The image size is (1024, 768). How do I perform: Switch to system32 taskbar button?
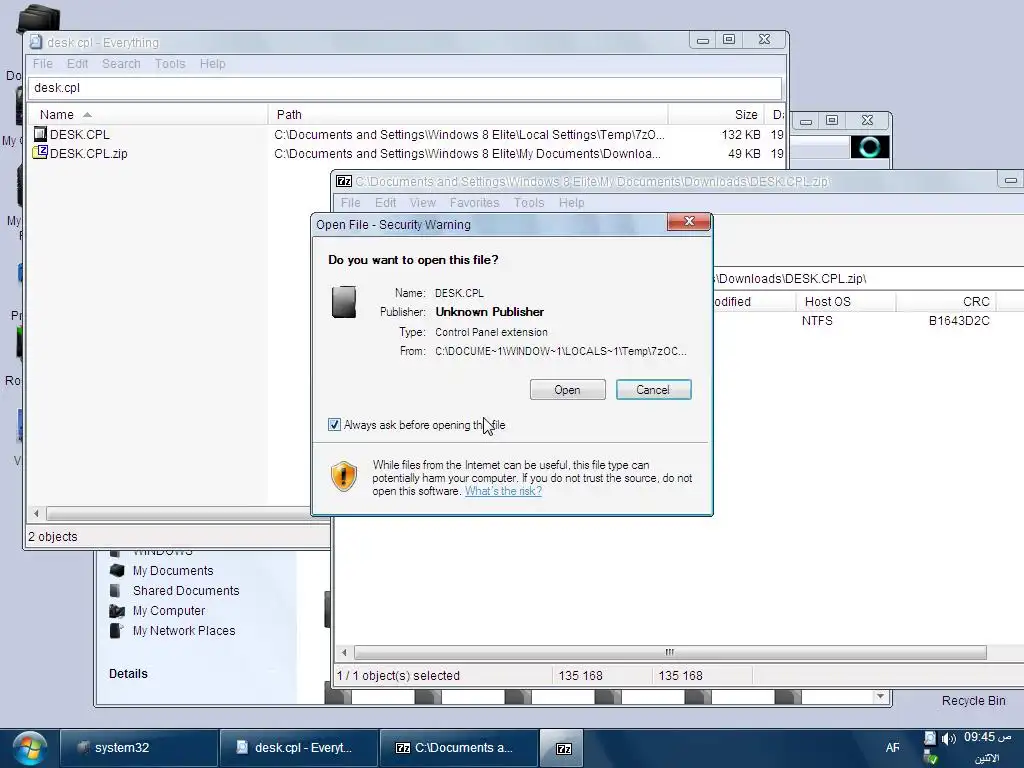pyautogui.click(x=138, y=748)
